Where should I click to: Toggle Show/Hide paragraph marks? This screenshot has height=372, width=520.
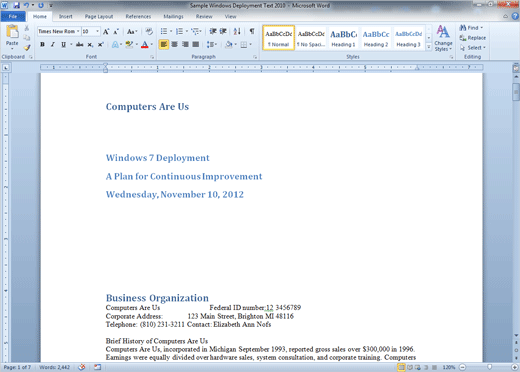coord(252,31)
